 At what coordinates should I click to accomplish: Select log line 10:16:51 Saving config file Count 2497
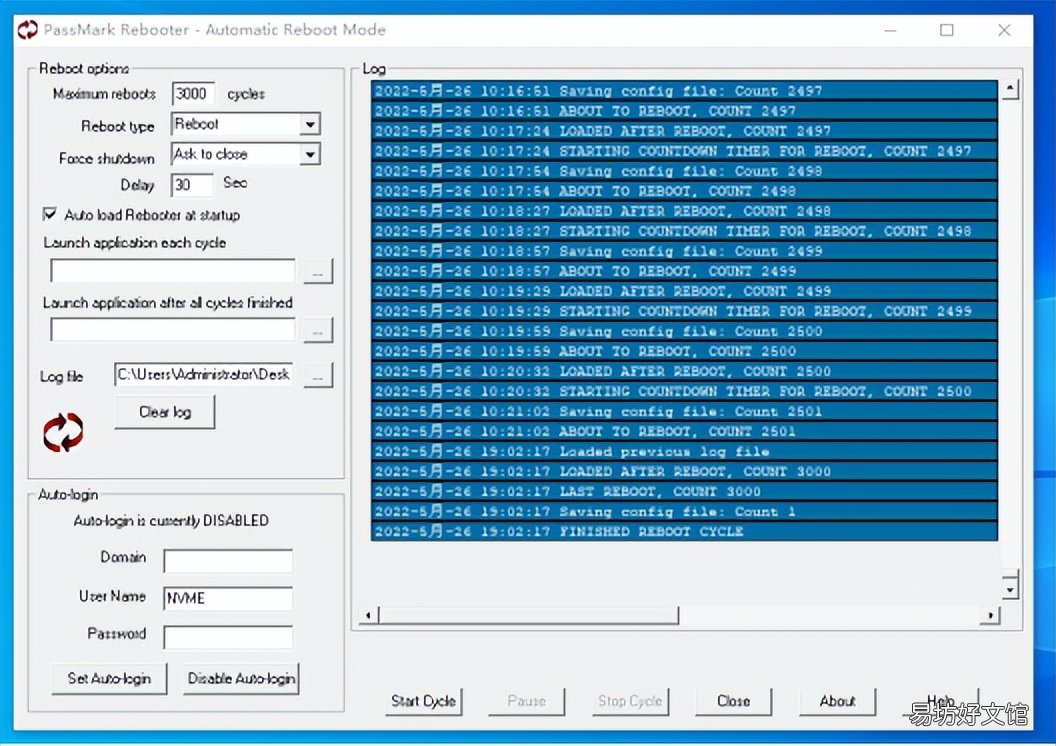coord(684,91)
